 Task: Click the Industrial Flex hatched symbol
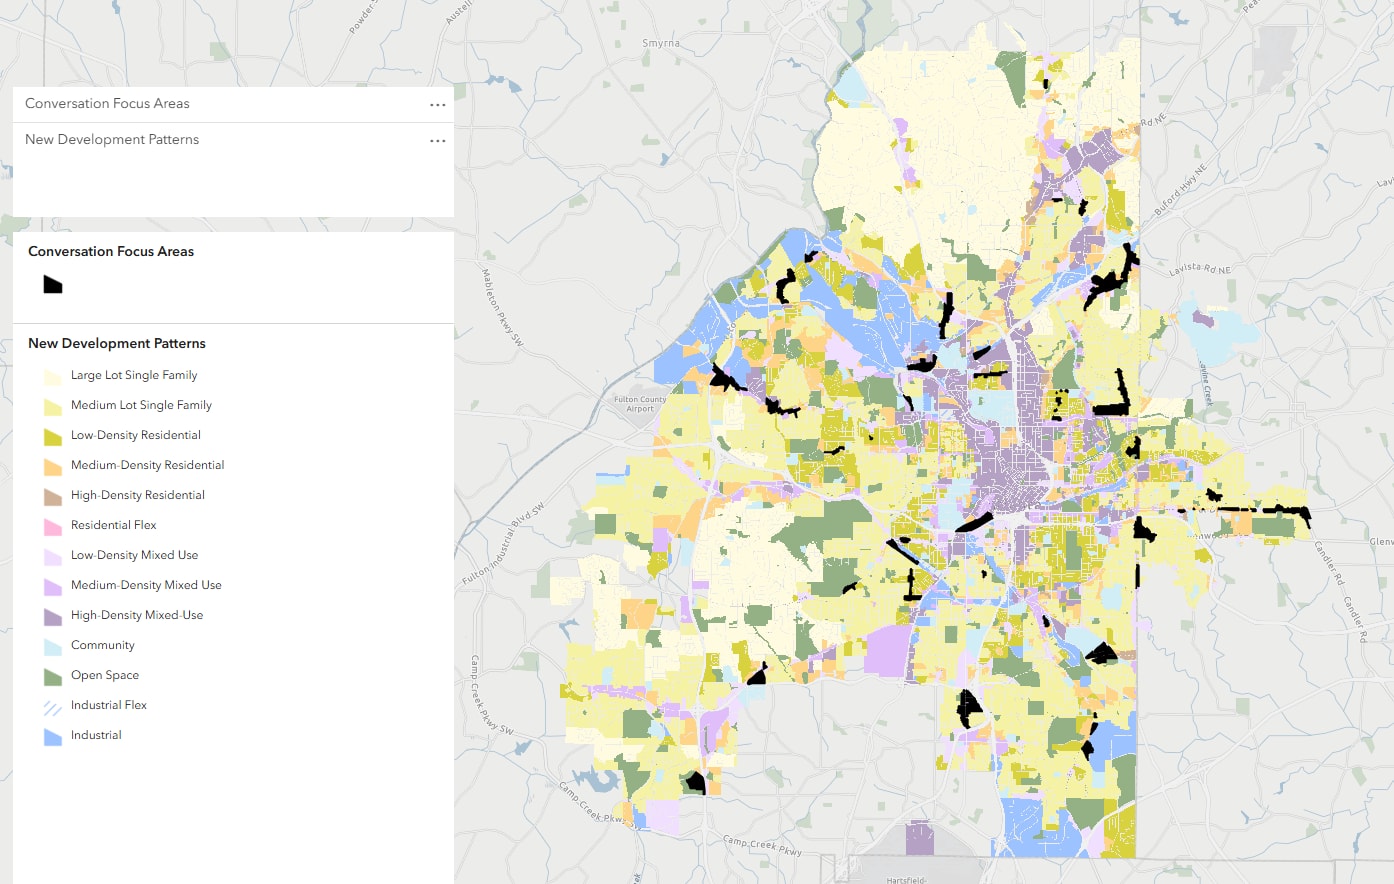coord(51,705)
